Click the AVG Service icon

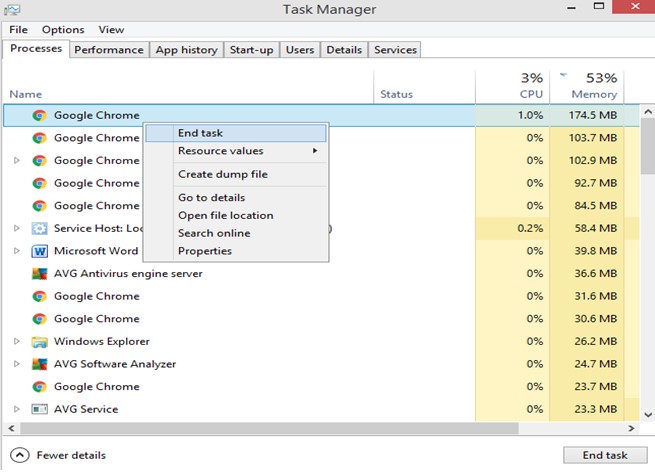pos(39,409)
